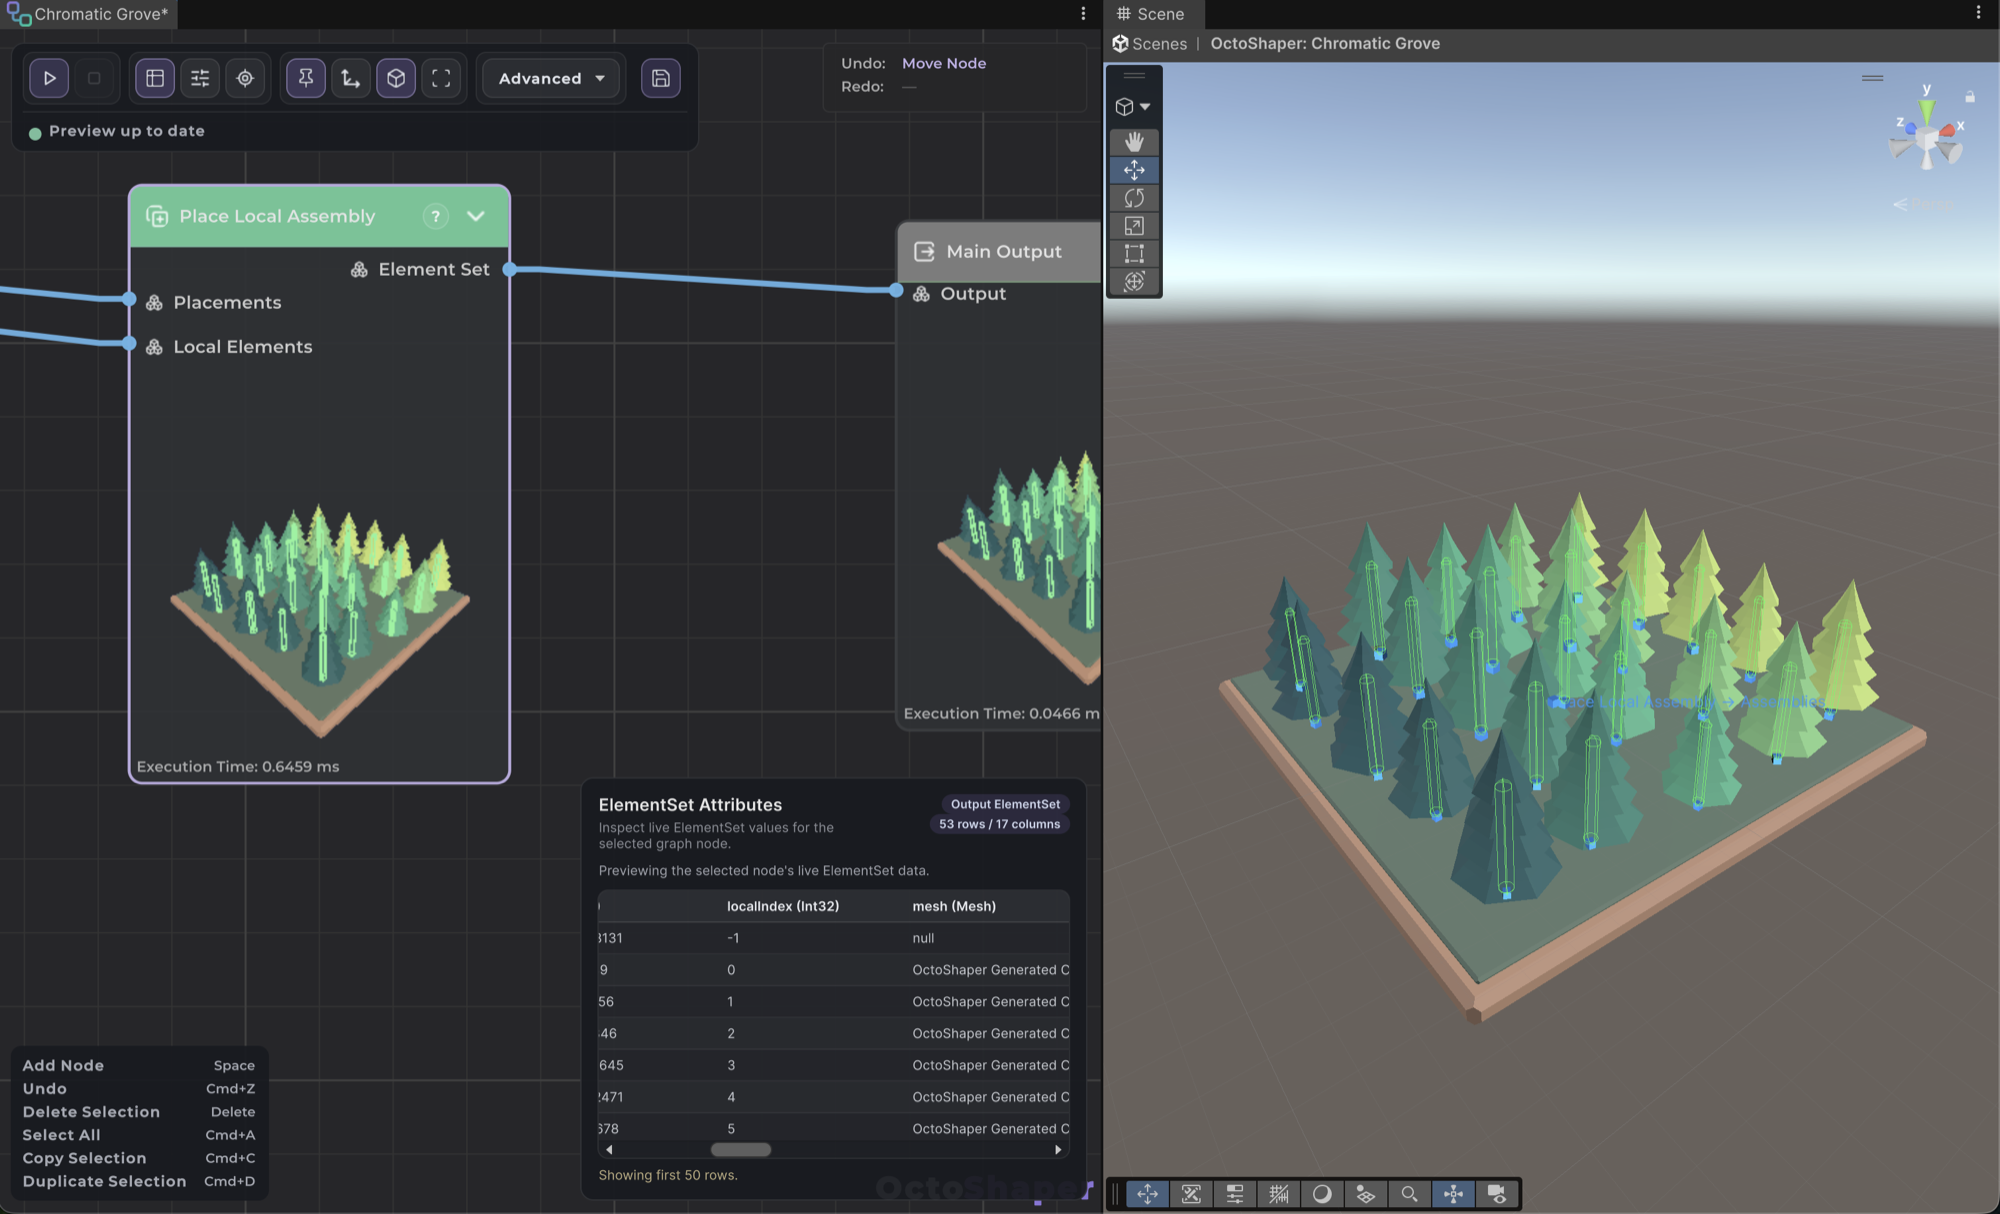The height and width of the screenshot is (1214, 2000).
Task: Open the Advanced mode dropdown
Action: (551, 78)
